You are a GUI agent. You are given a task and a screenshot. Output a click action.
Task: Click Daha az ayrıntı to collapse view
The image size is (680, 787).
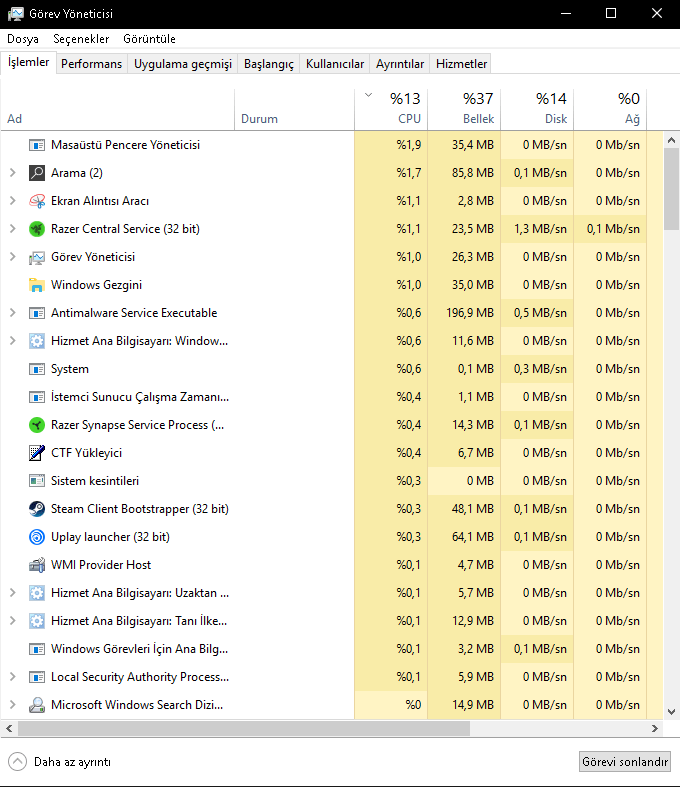click(x=60, y=762)
